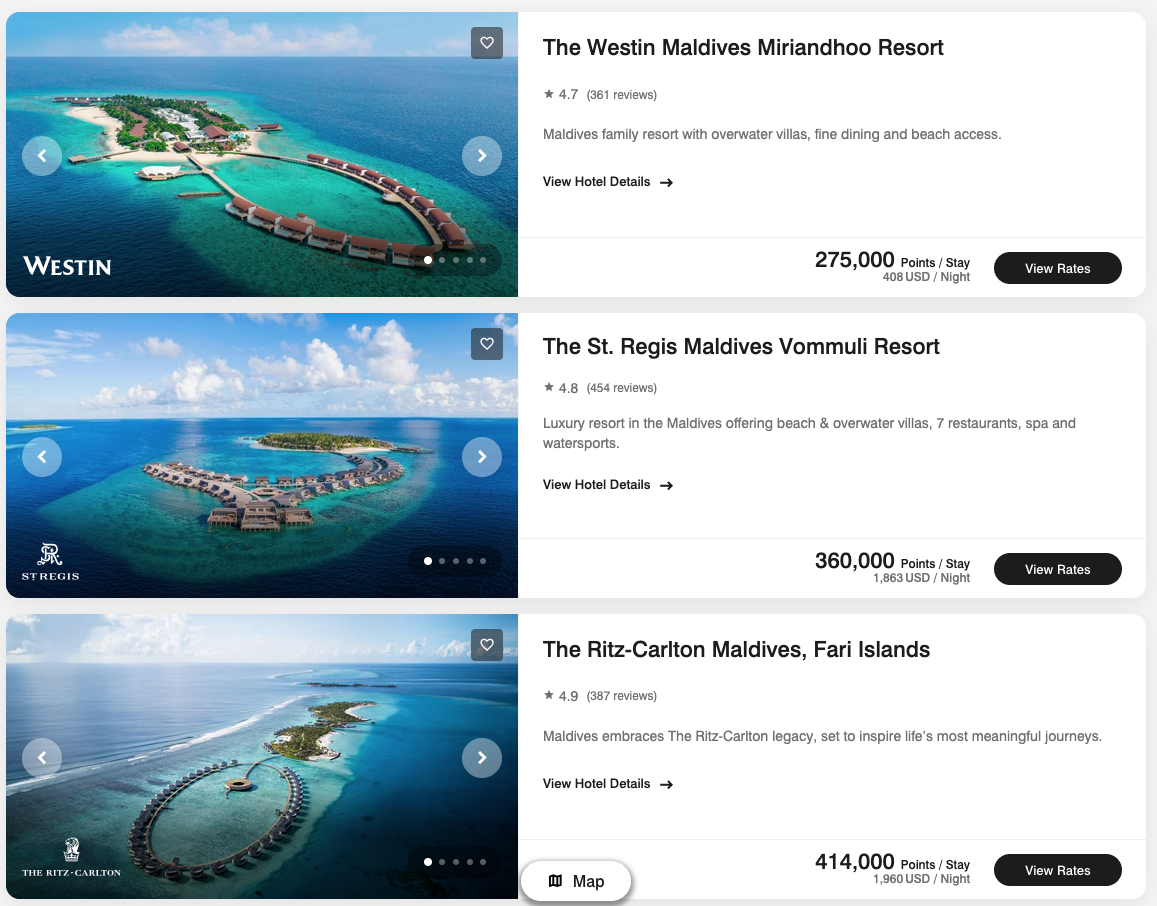Toggle heart on Ritz-Carlton Maldives photo
This screenshot has height=906, width=1157.
point(487,645)
